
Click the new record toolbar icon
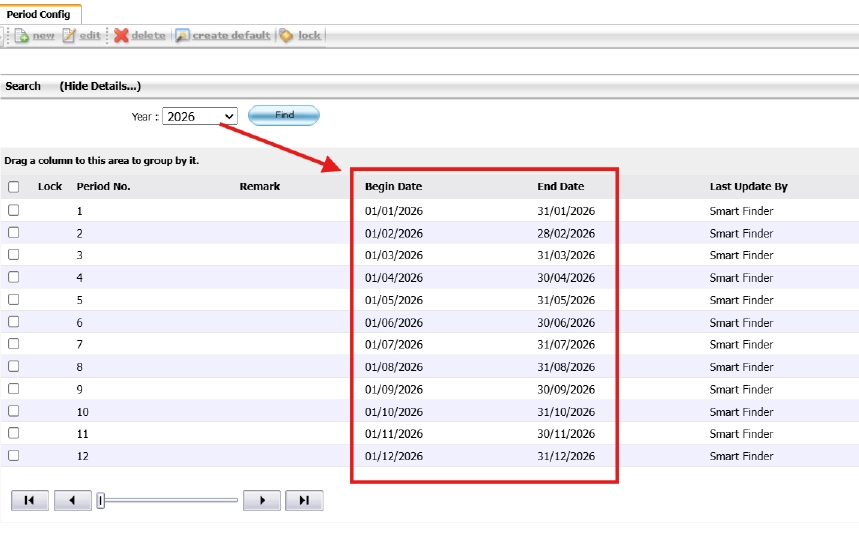click(x=22, y=36)
